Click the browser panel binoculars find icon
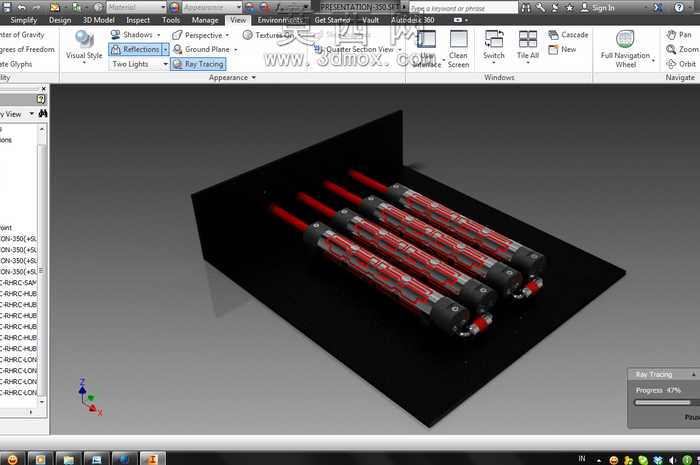 click(x=43, y=114)
